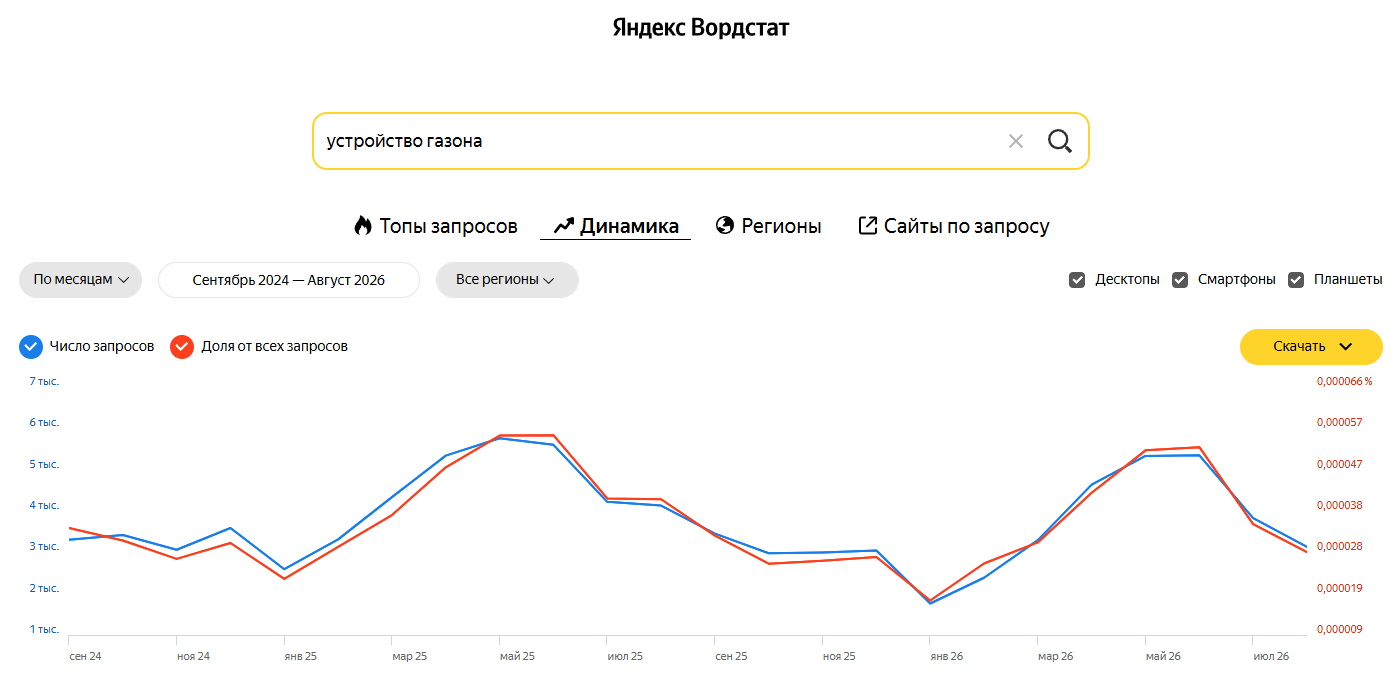Click the ноя 24 axis label
Image resolution: width=1397 pixels, height=684 pixels.
tap(193, 657)
